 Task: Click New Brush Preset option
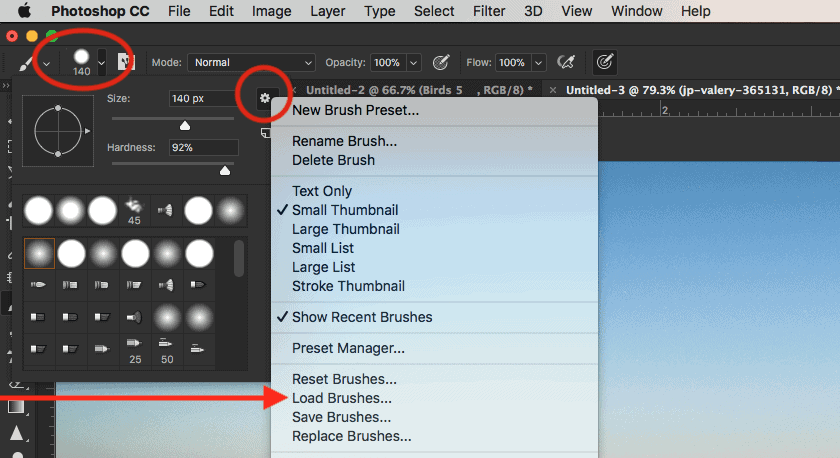(x=355, y=110)
